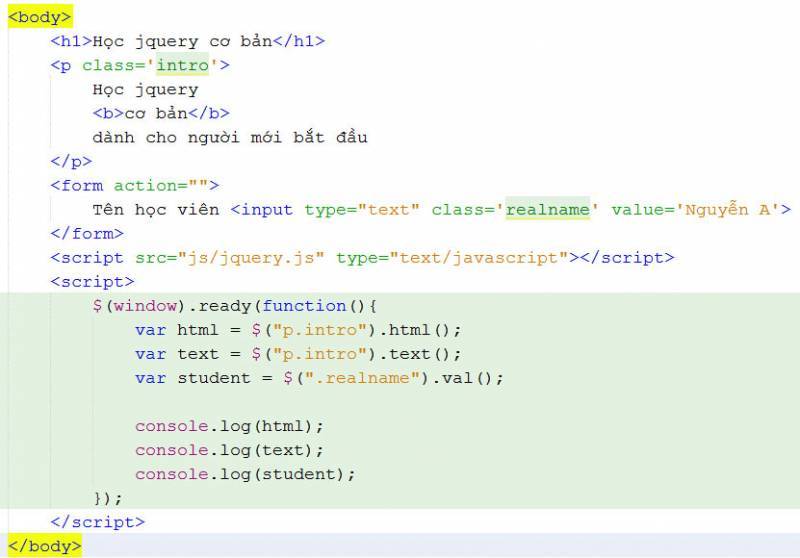
Task: Click the ".realname" selector string
Action: [x=362, y=378]
